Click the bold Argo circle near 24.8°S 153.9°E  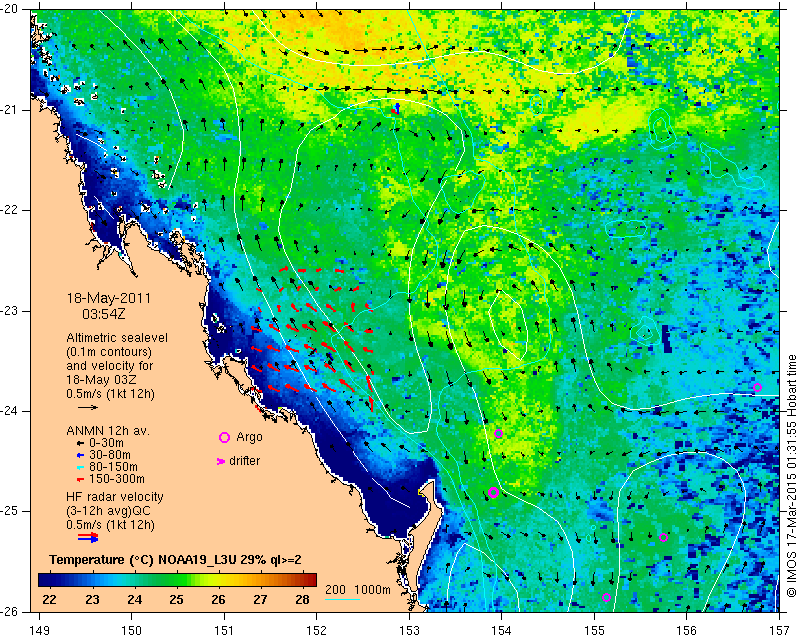click(493, 493)
